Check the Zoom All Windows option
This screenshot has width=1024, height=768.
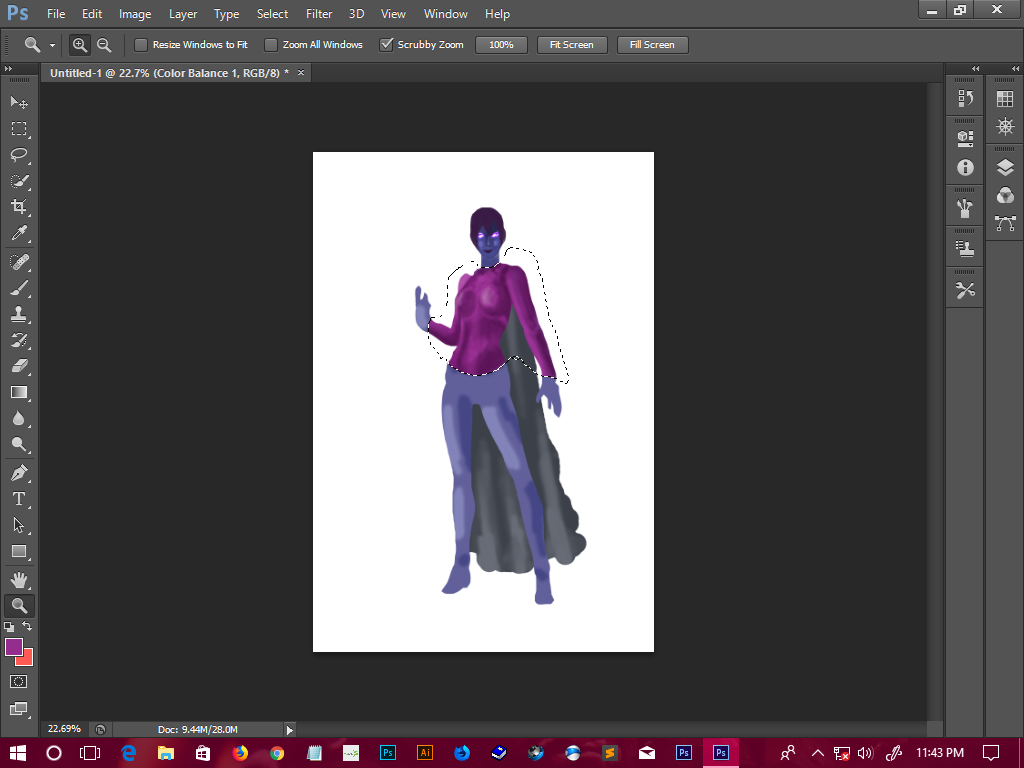point(271,45)
